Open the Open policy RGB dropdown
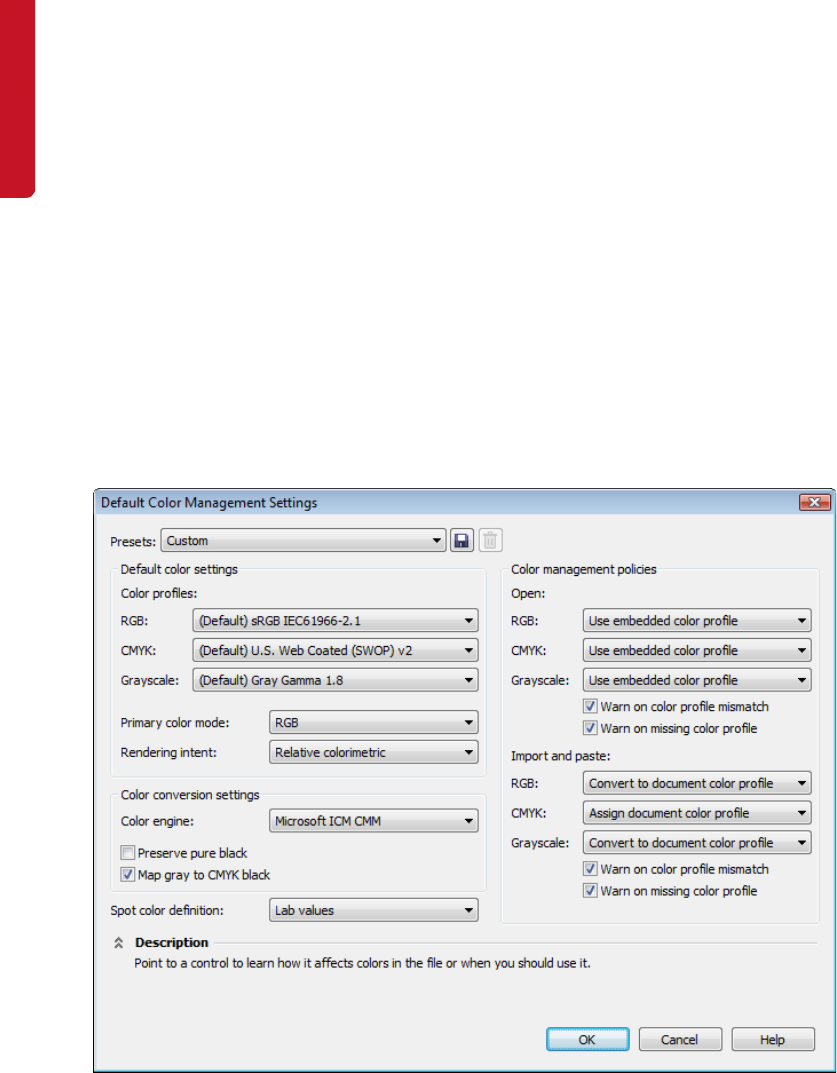 pyautogui.click(x=697, y=621)
